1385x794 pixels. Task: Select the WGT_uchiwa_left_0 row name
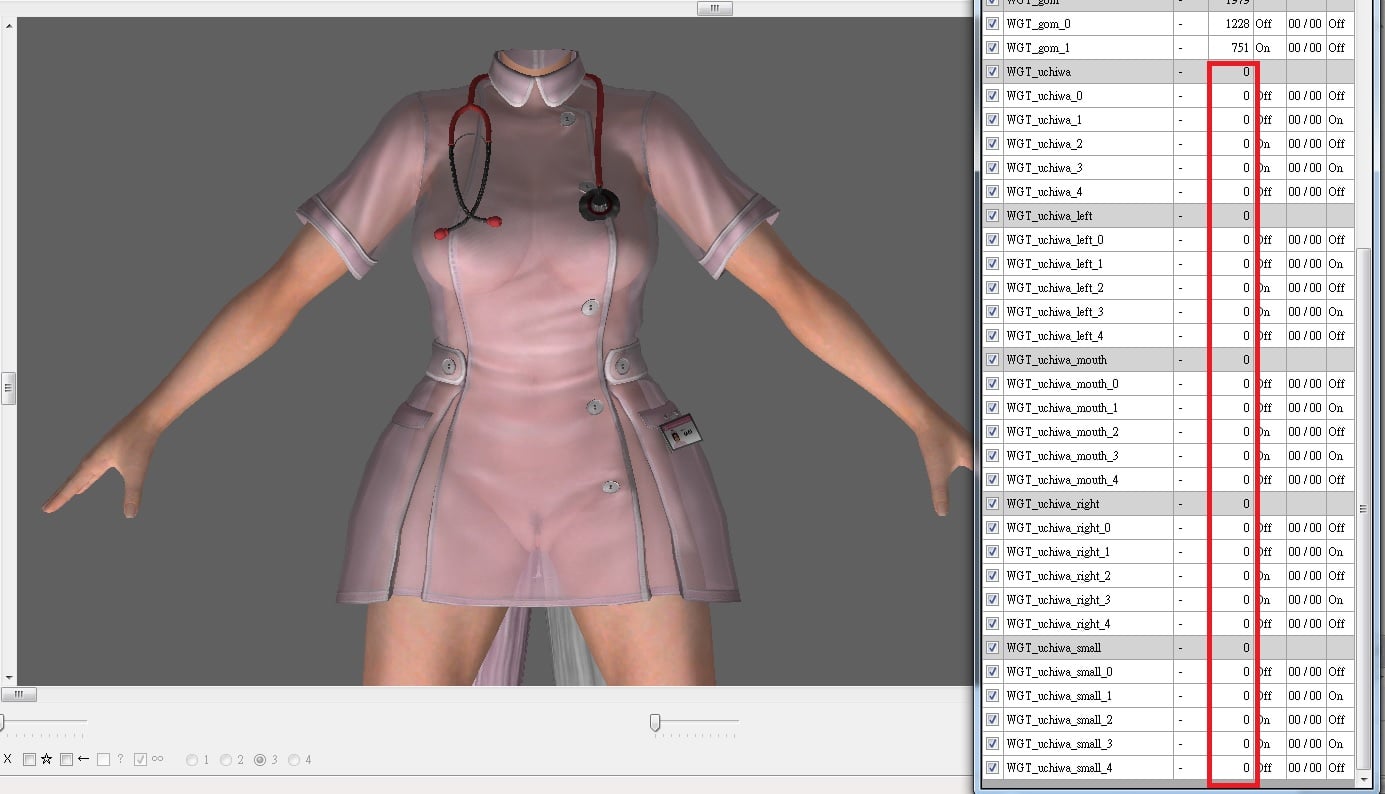tap(1055, 240)
